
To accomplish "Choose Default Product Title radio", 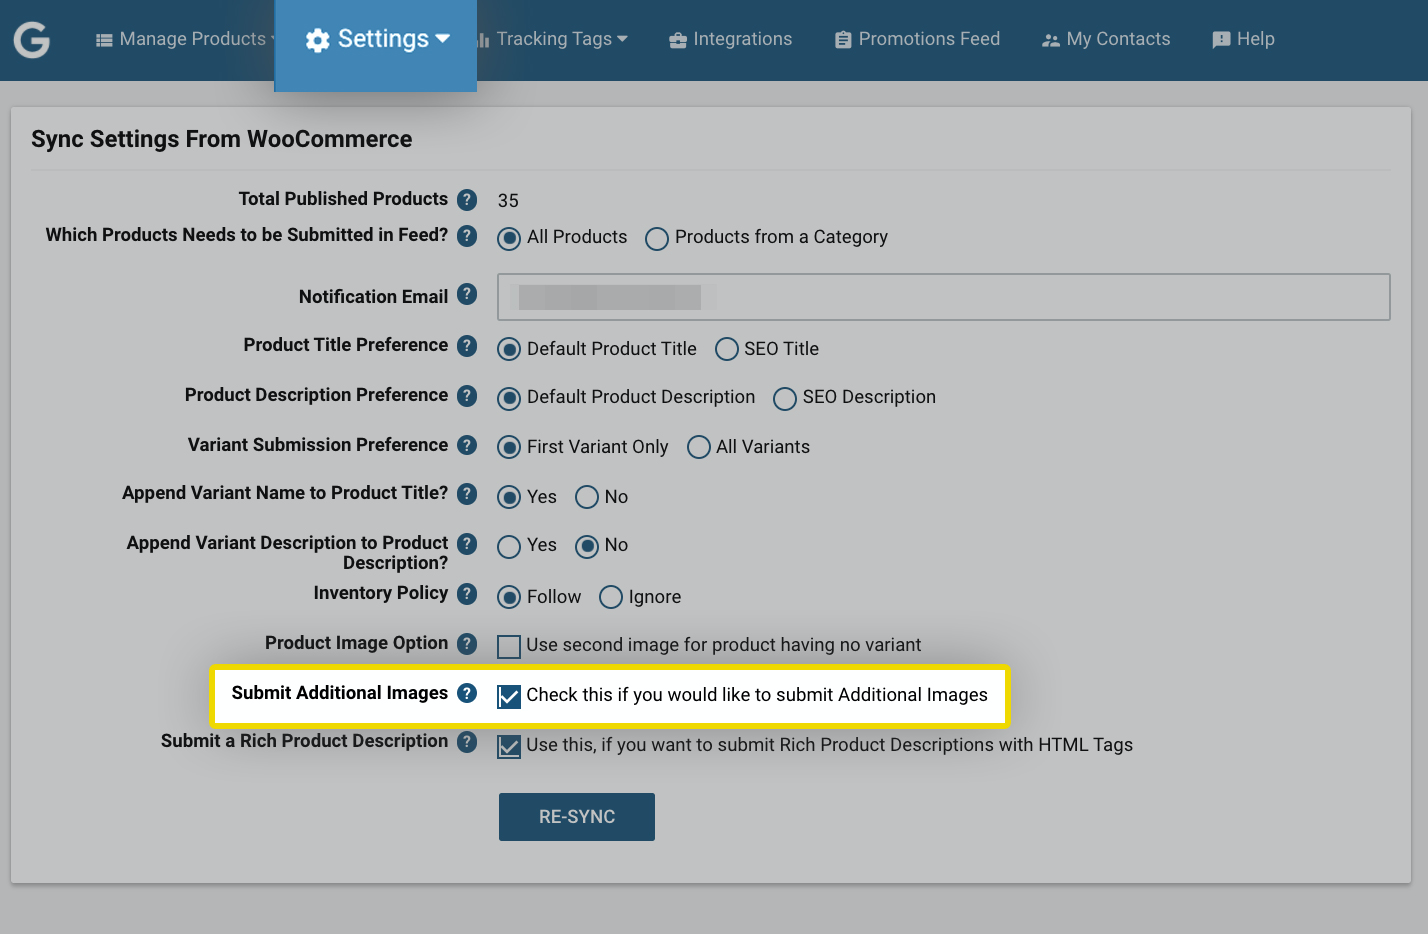I will [509, 349].
